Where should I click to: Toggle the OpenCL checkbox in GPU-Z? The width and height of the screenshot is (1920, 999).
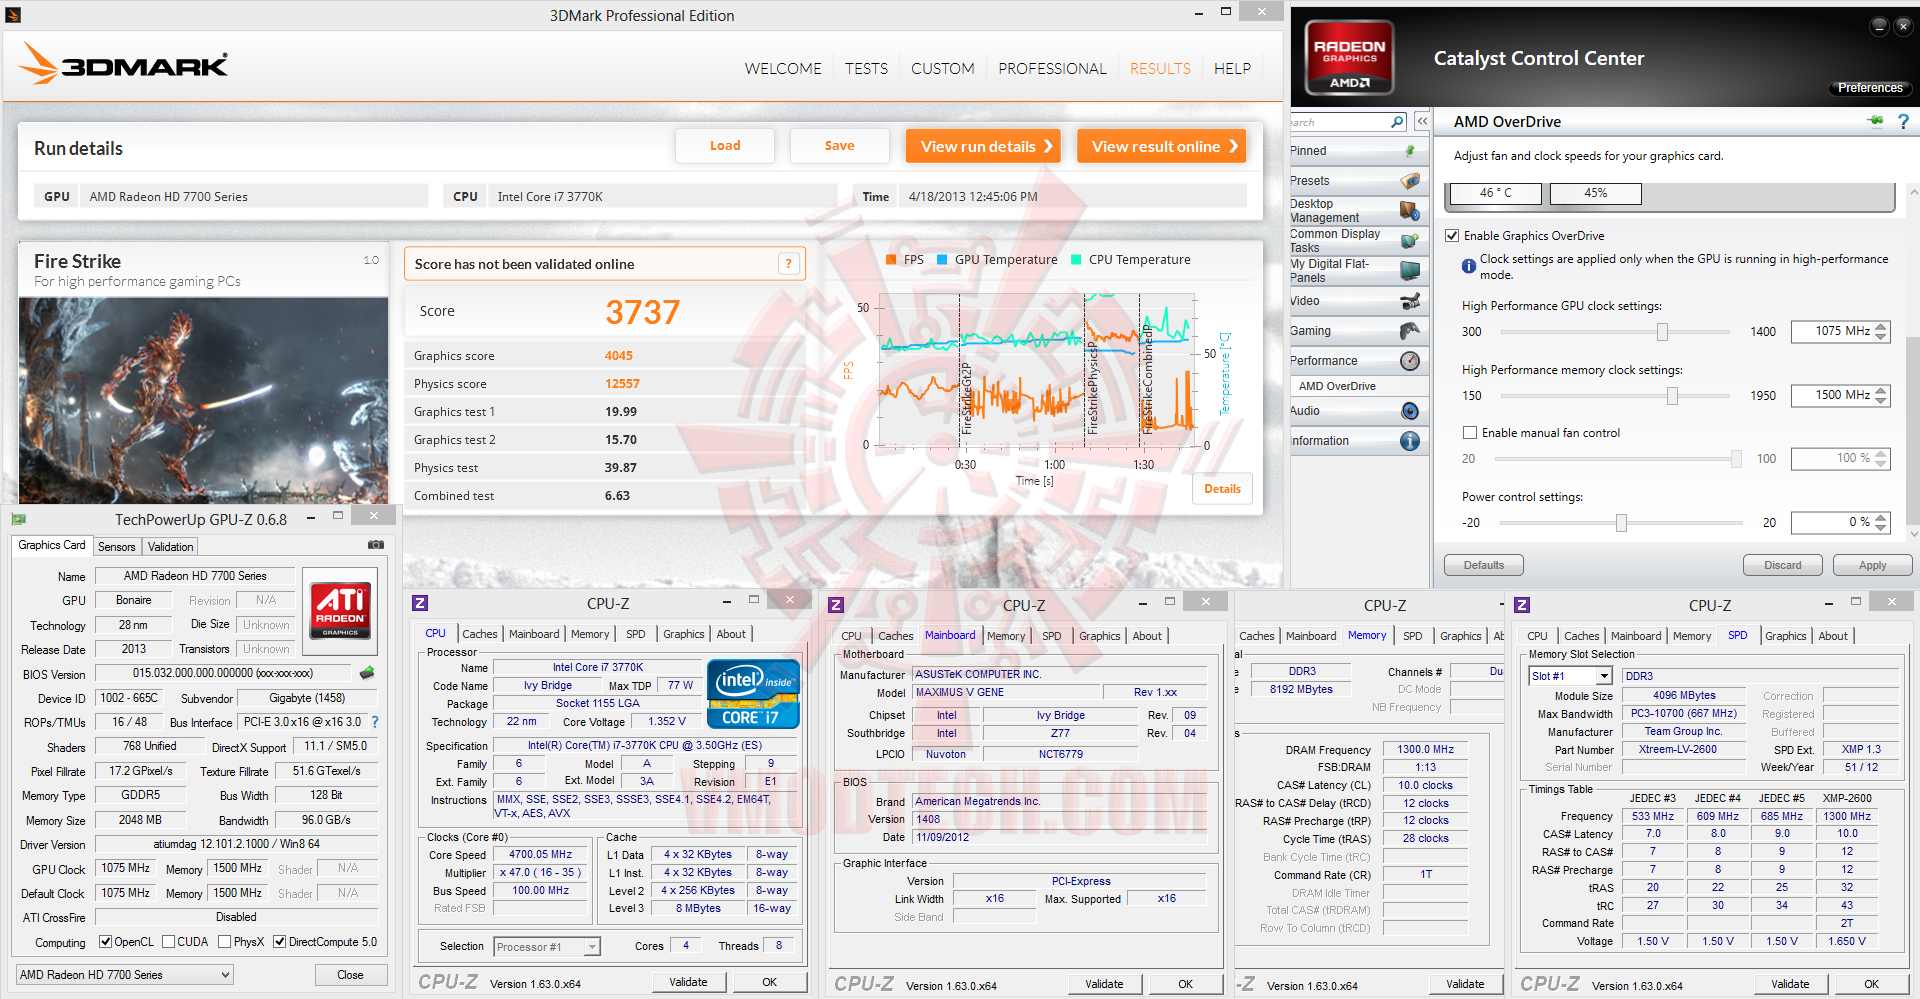(x=105, y=942)
